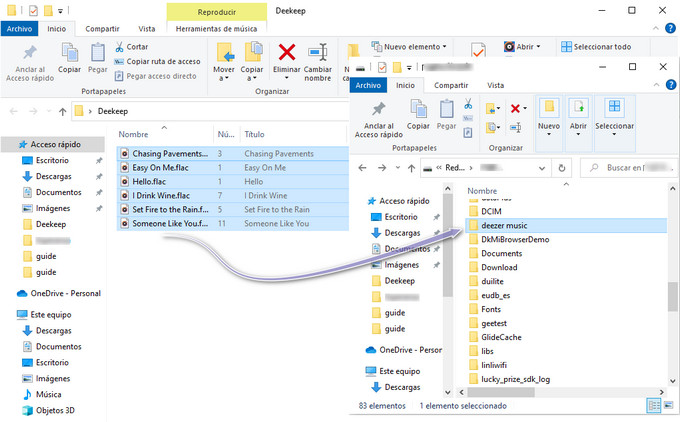Open Objetos 3D in Deekeep window sidebar
The height and width of the screenshot is (422, 680).
pyautogui.click(x=49, y=410)
